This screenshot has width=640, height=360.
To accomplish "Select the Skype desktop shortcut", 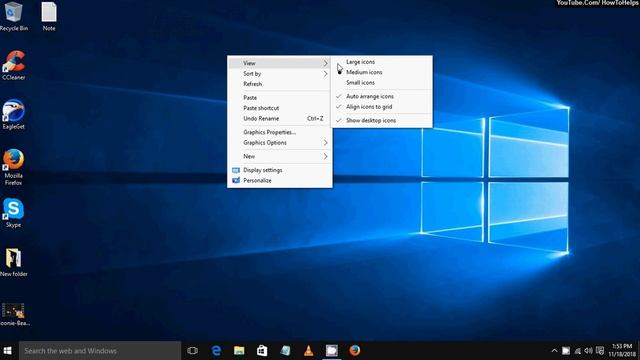I will [x=13, y=213].
